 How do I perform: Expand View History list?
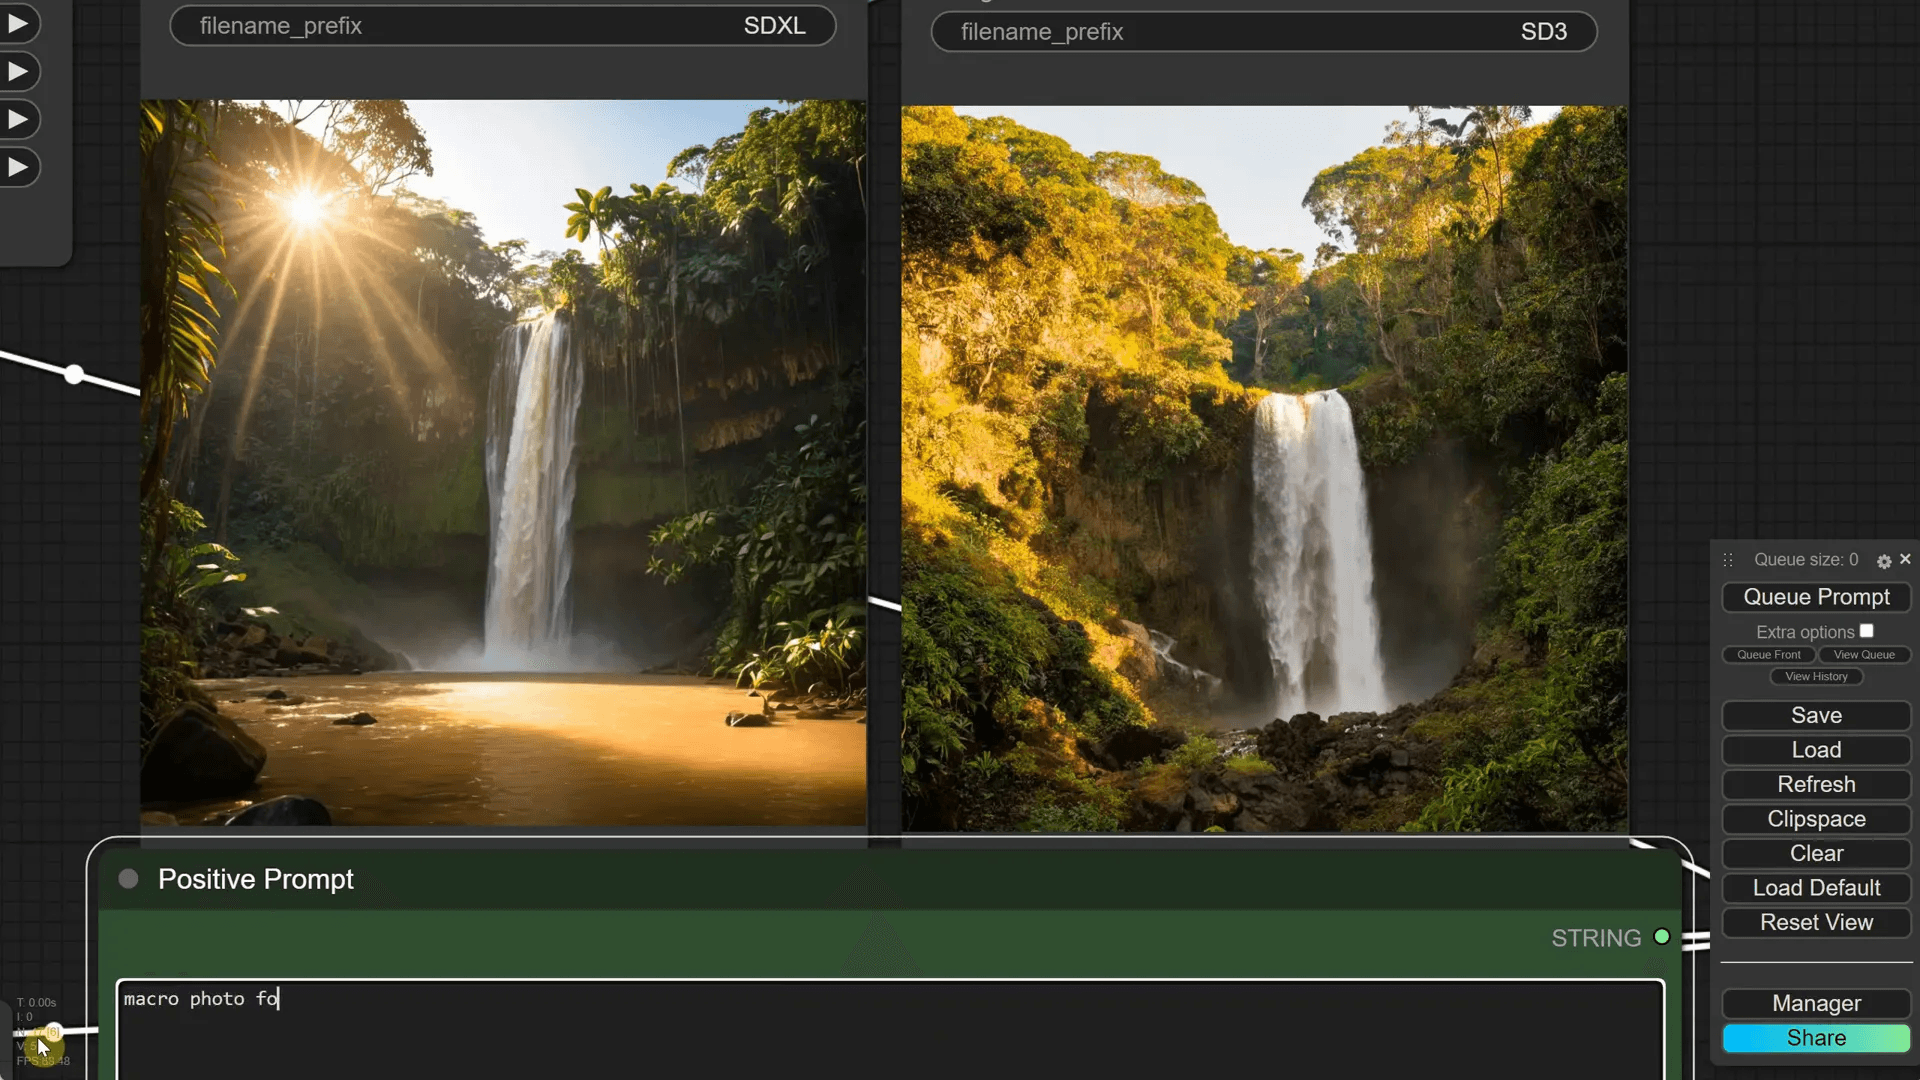pyautogui.click(x=1816, y=677)
